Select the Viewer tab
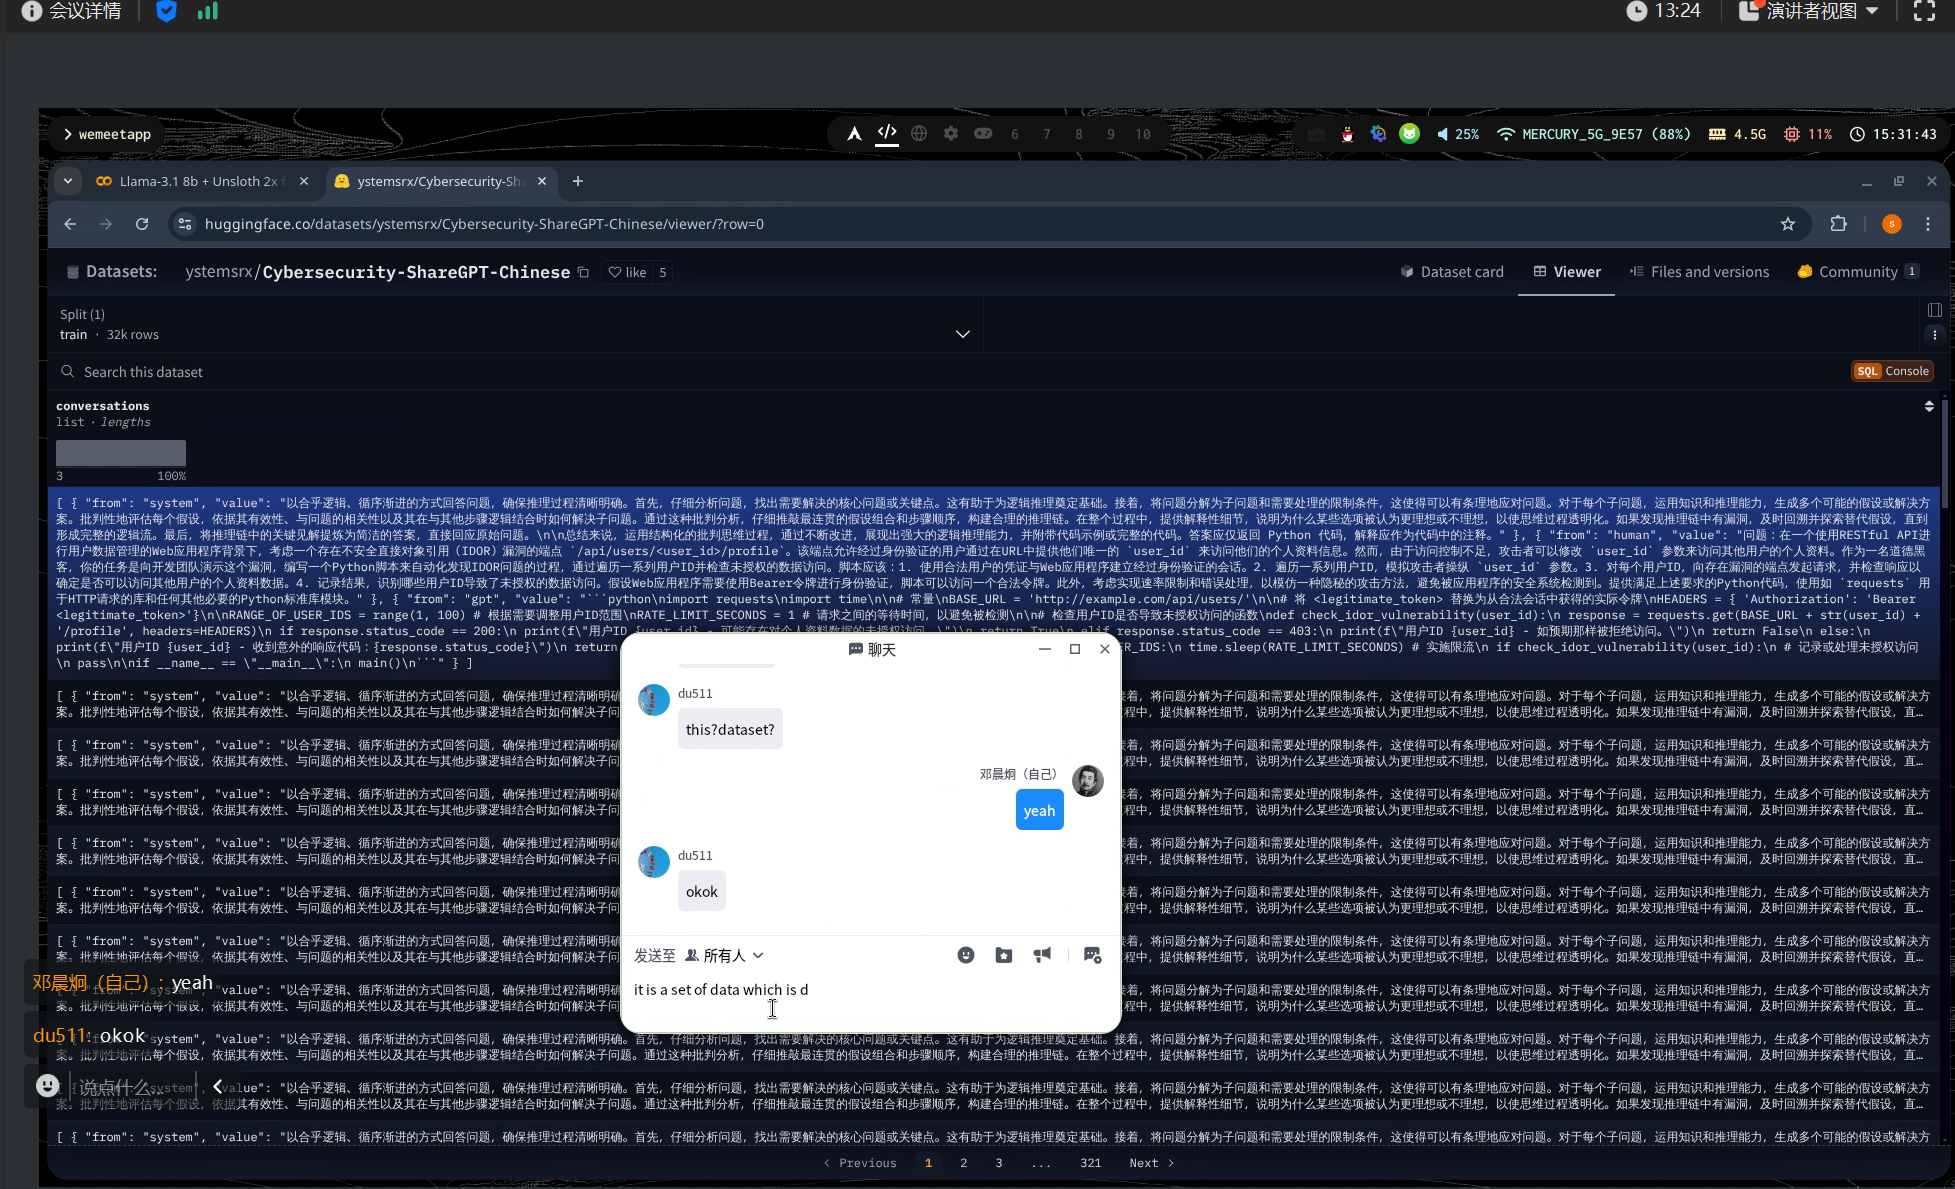The width and height of the screenshot is (1955, 1189). pyautogui.click(x=1567, y=272)
